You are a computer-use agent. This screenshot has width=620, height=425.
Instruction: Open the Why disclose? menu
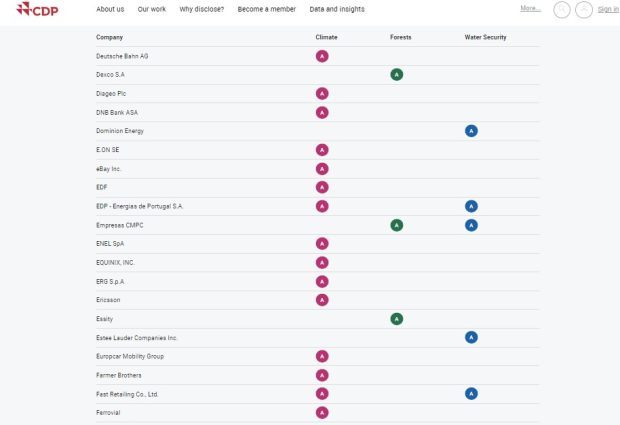tap(202, 9)
